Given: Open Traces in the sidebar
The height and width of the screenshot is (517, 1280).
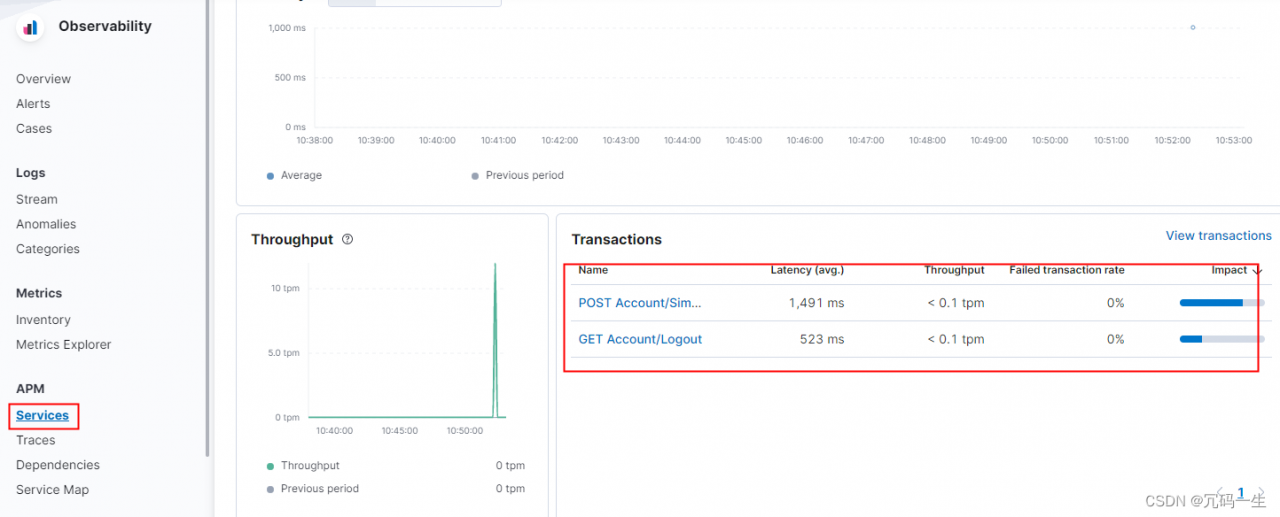Looking at the screenshot, I should tap(36, 440).
